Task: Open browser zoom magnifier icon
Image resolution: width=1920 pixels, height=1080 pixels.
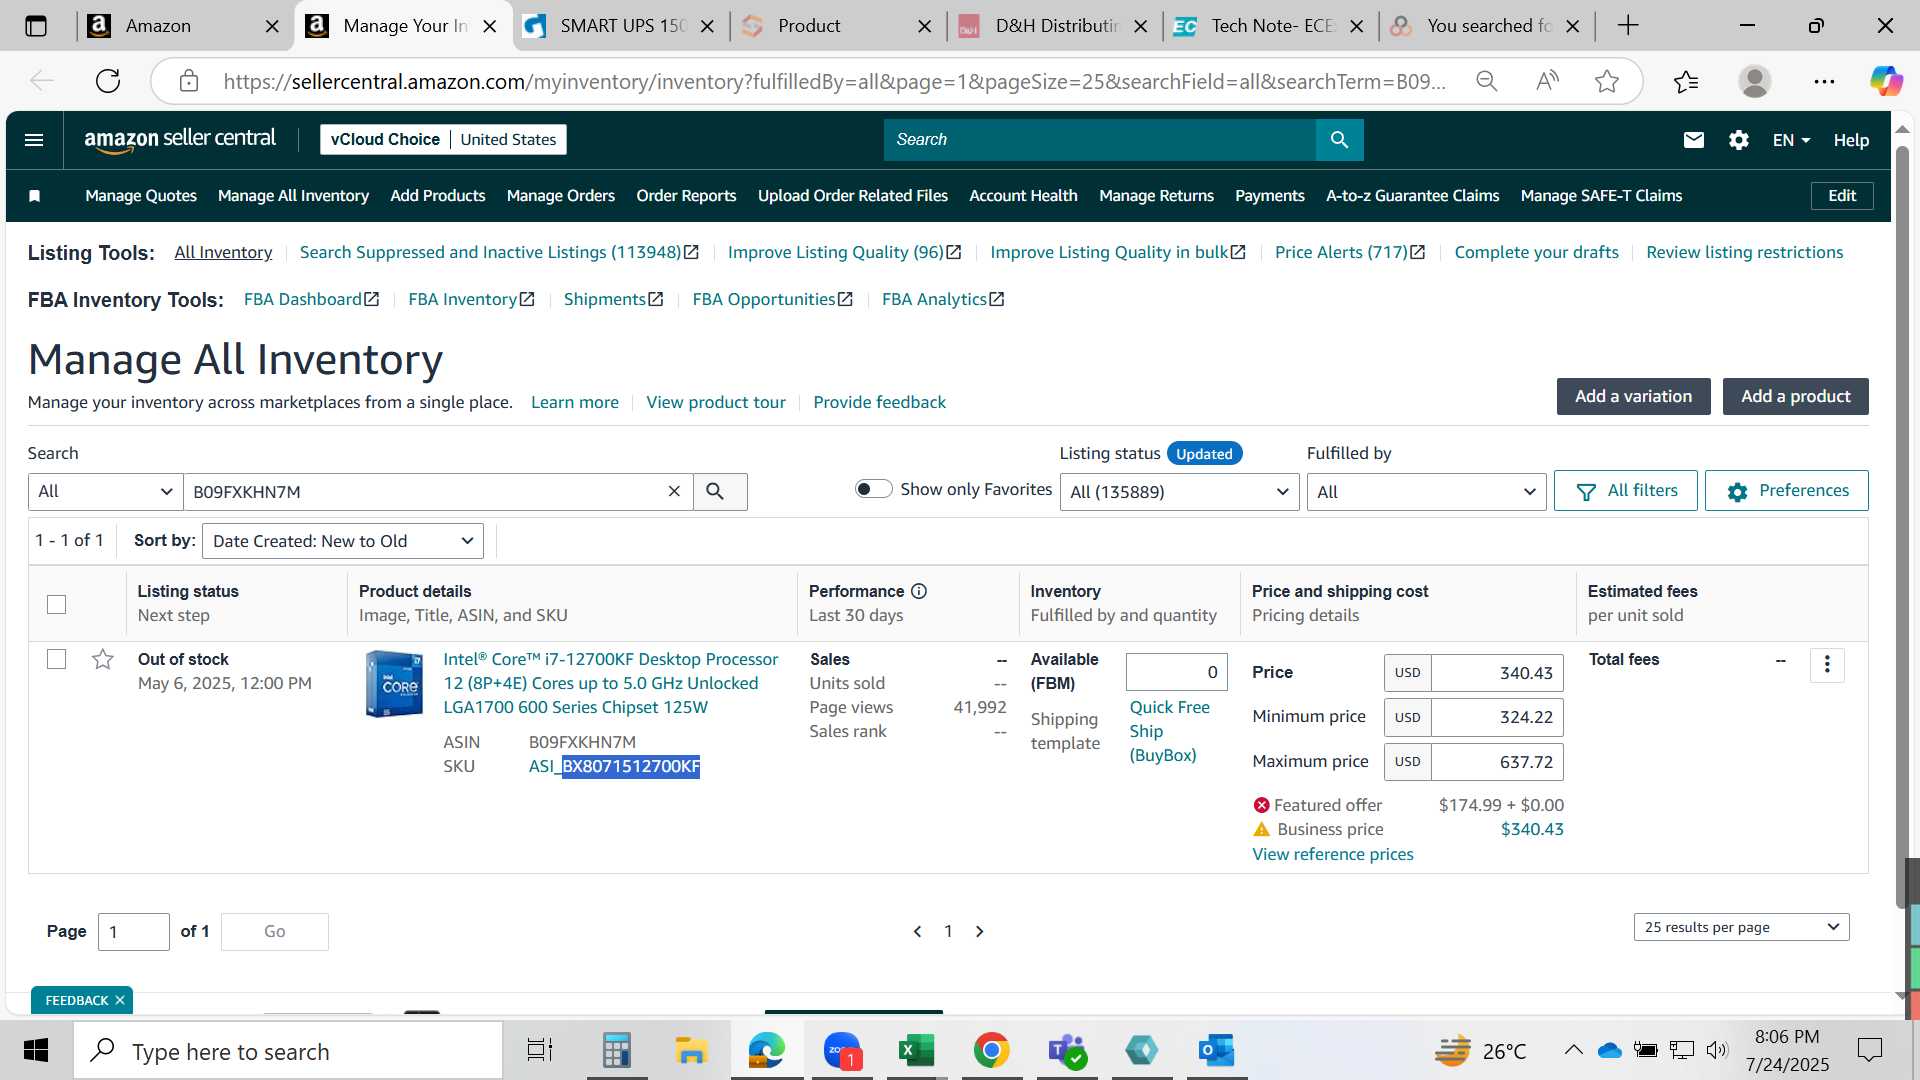Action: tap(1487, 81)
